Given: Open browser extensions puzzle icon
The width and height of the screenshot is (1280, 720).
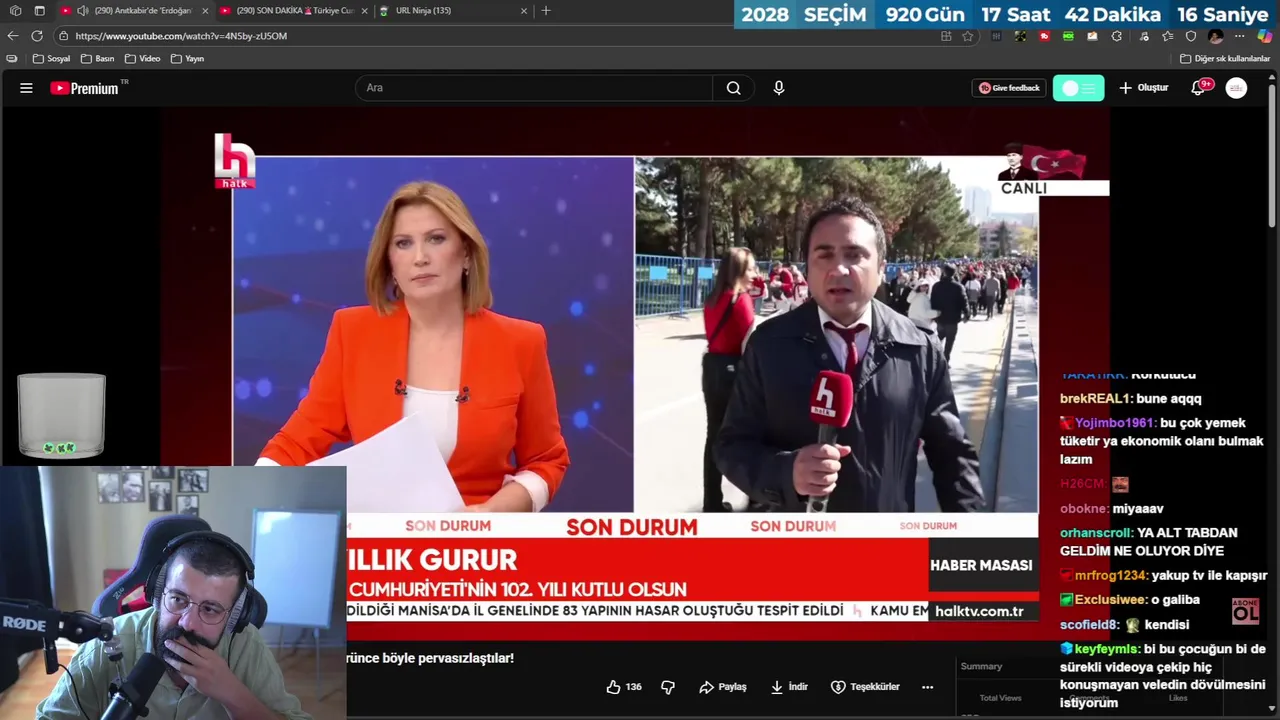Looking at the screenshot, I should coord(1116,36).
